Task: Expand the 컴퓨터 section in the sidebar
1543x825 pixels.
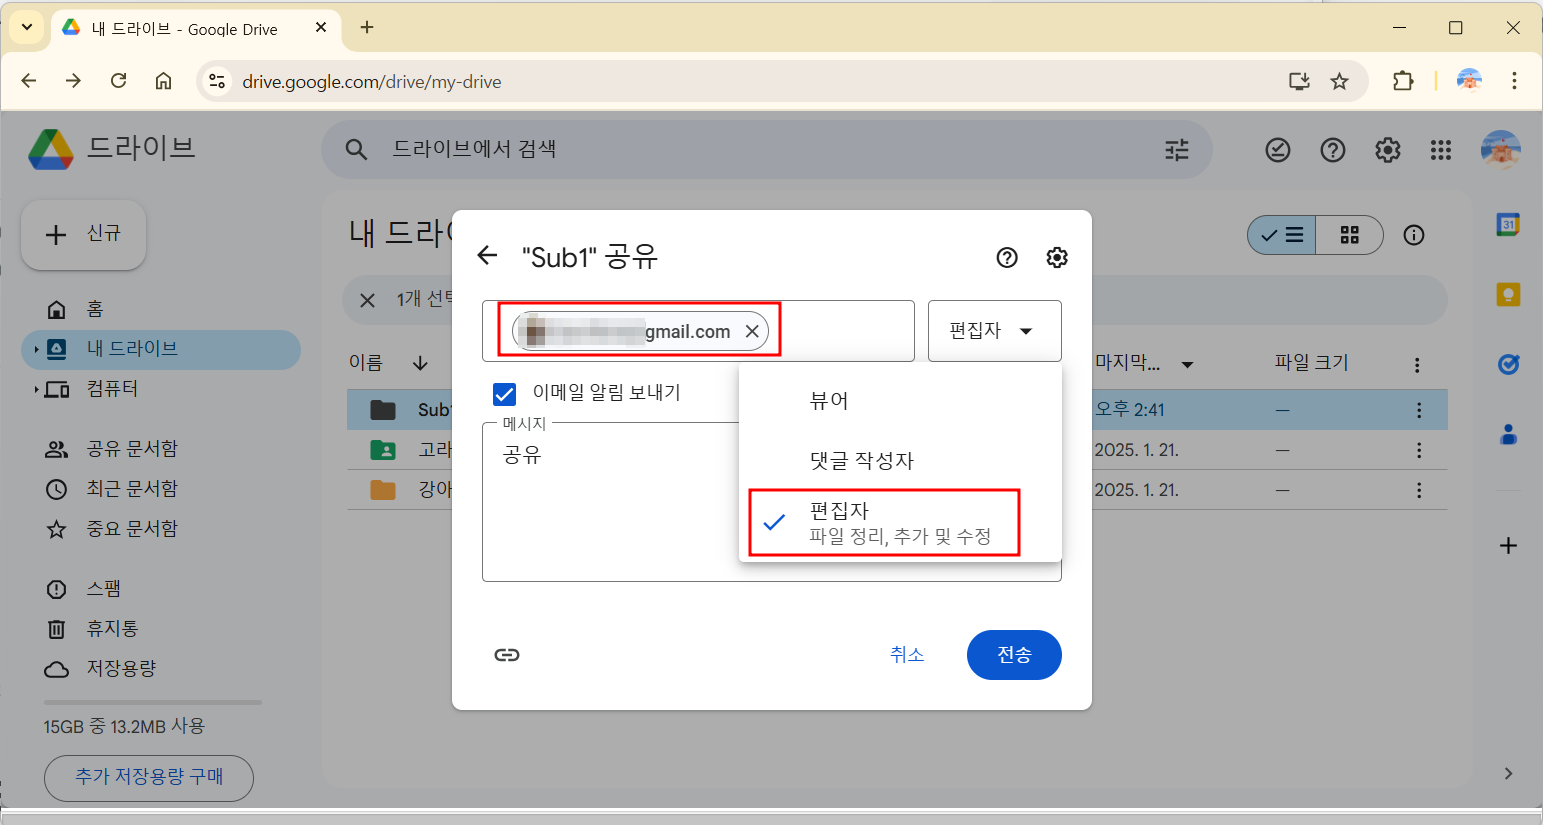Action: click(x=36, y=388)
